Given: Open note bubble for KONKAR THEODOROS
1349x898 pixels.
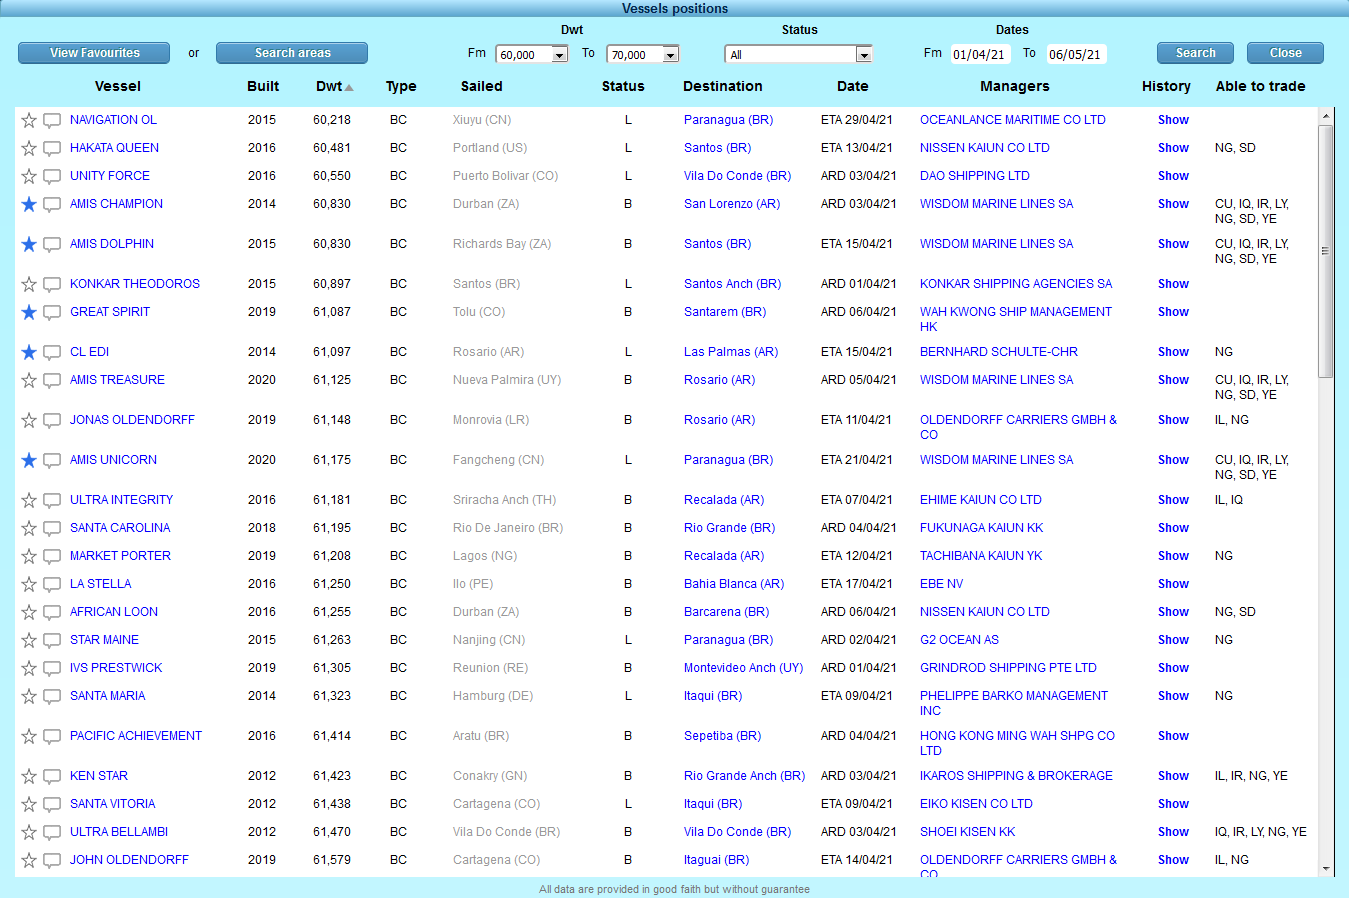Looking at the screenshot, I should click(52, 285).
